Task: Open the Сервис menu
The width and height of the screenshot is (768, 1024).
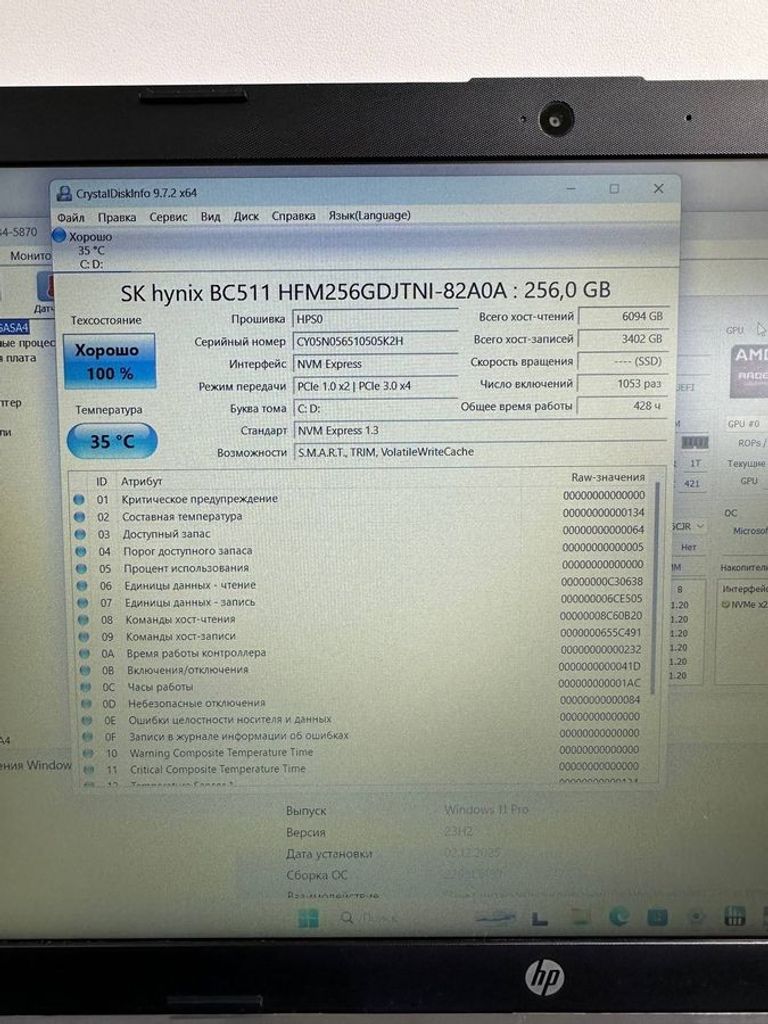Action: 168,217
